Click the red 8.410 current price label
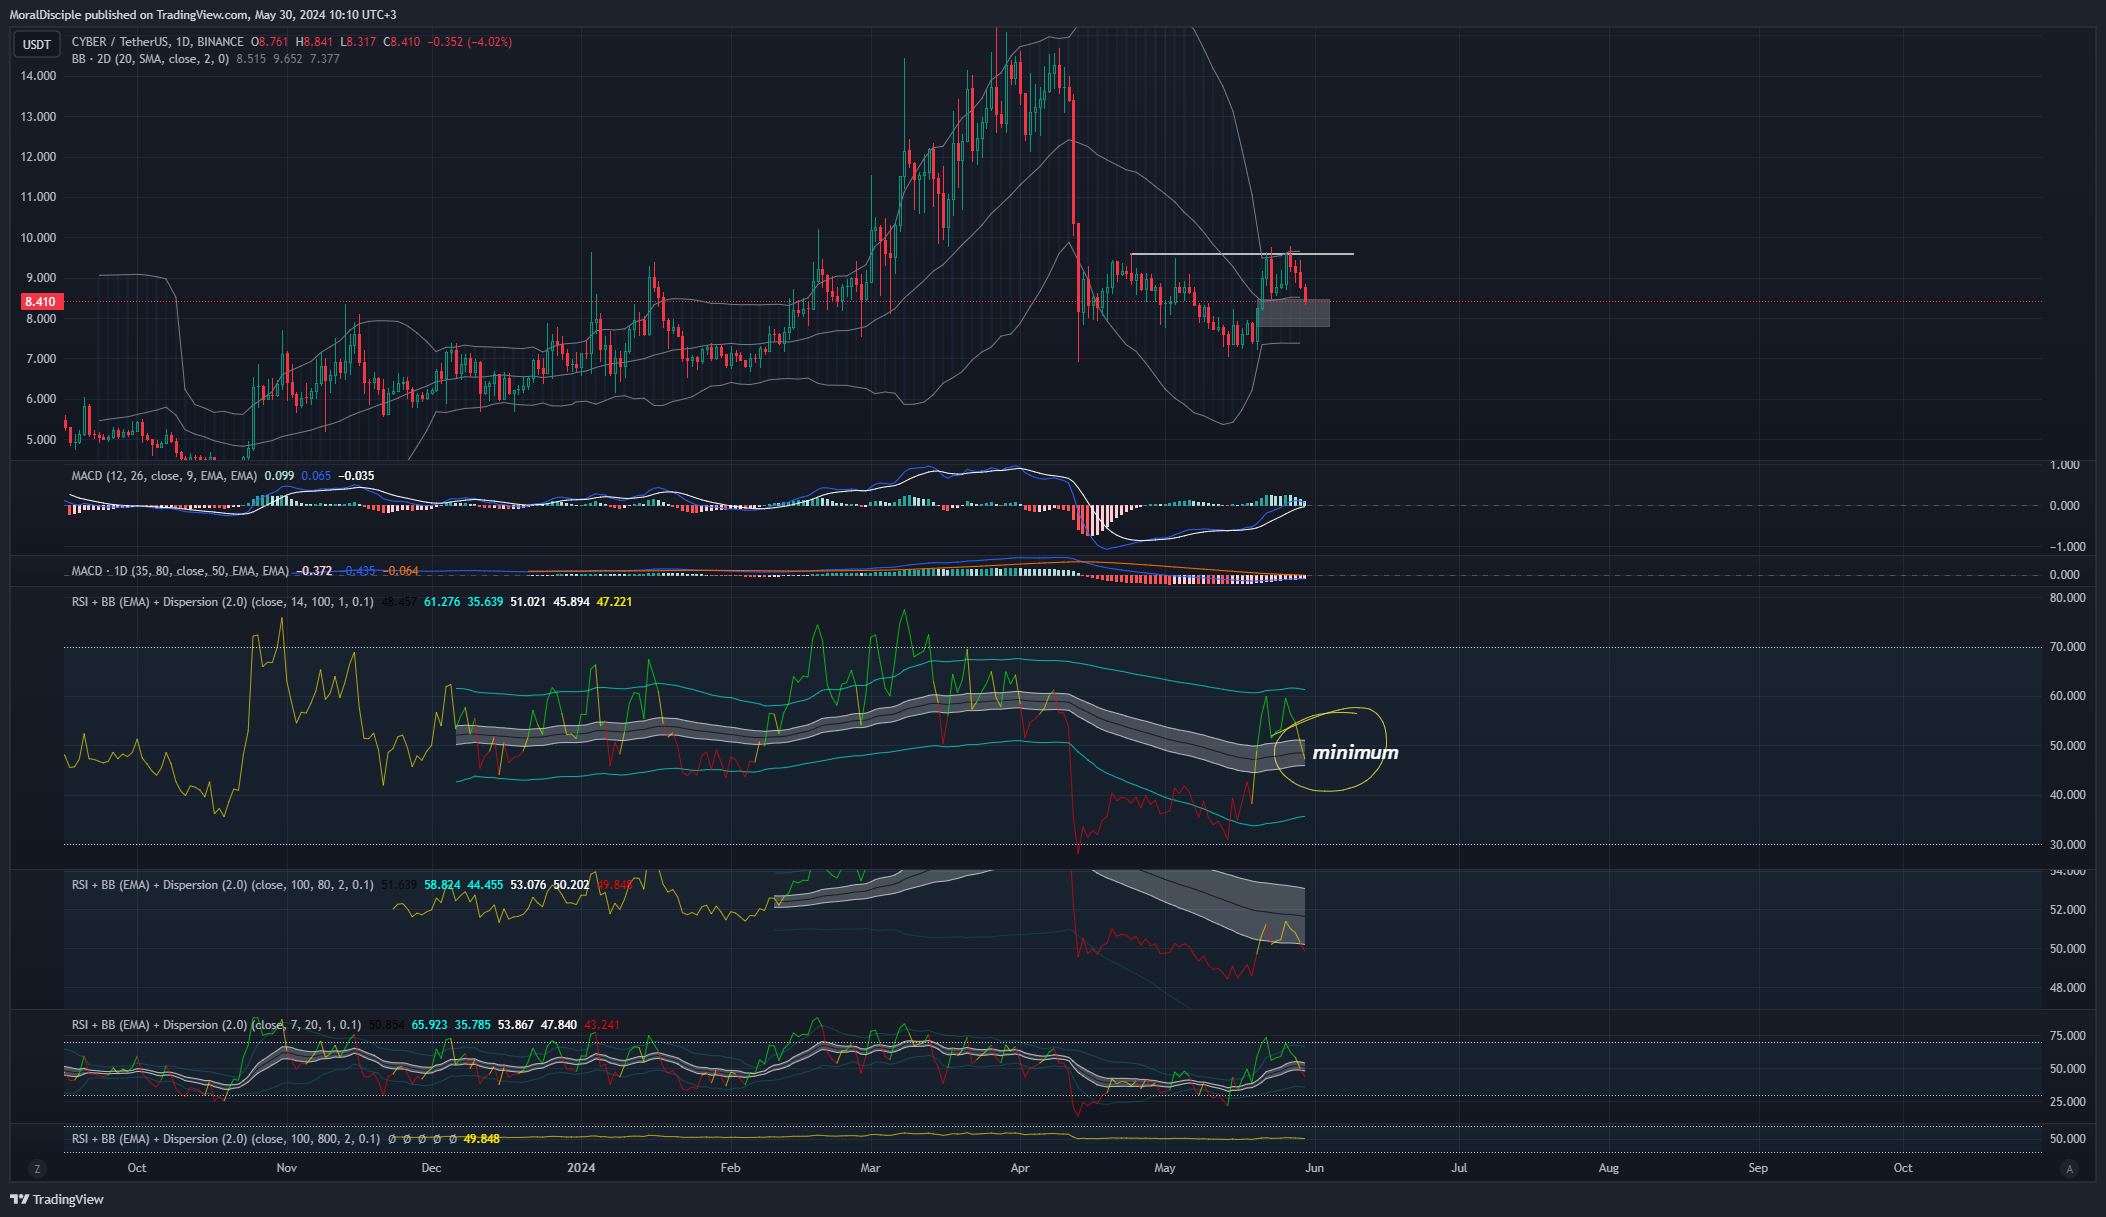 point(41,301)
